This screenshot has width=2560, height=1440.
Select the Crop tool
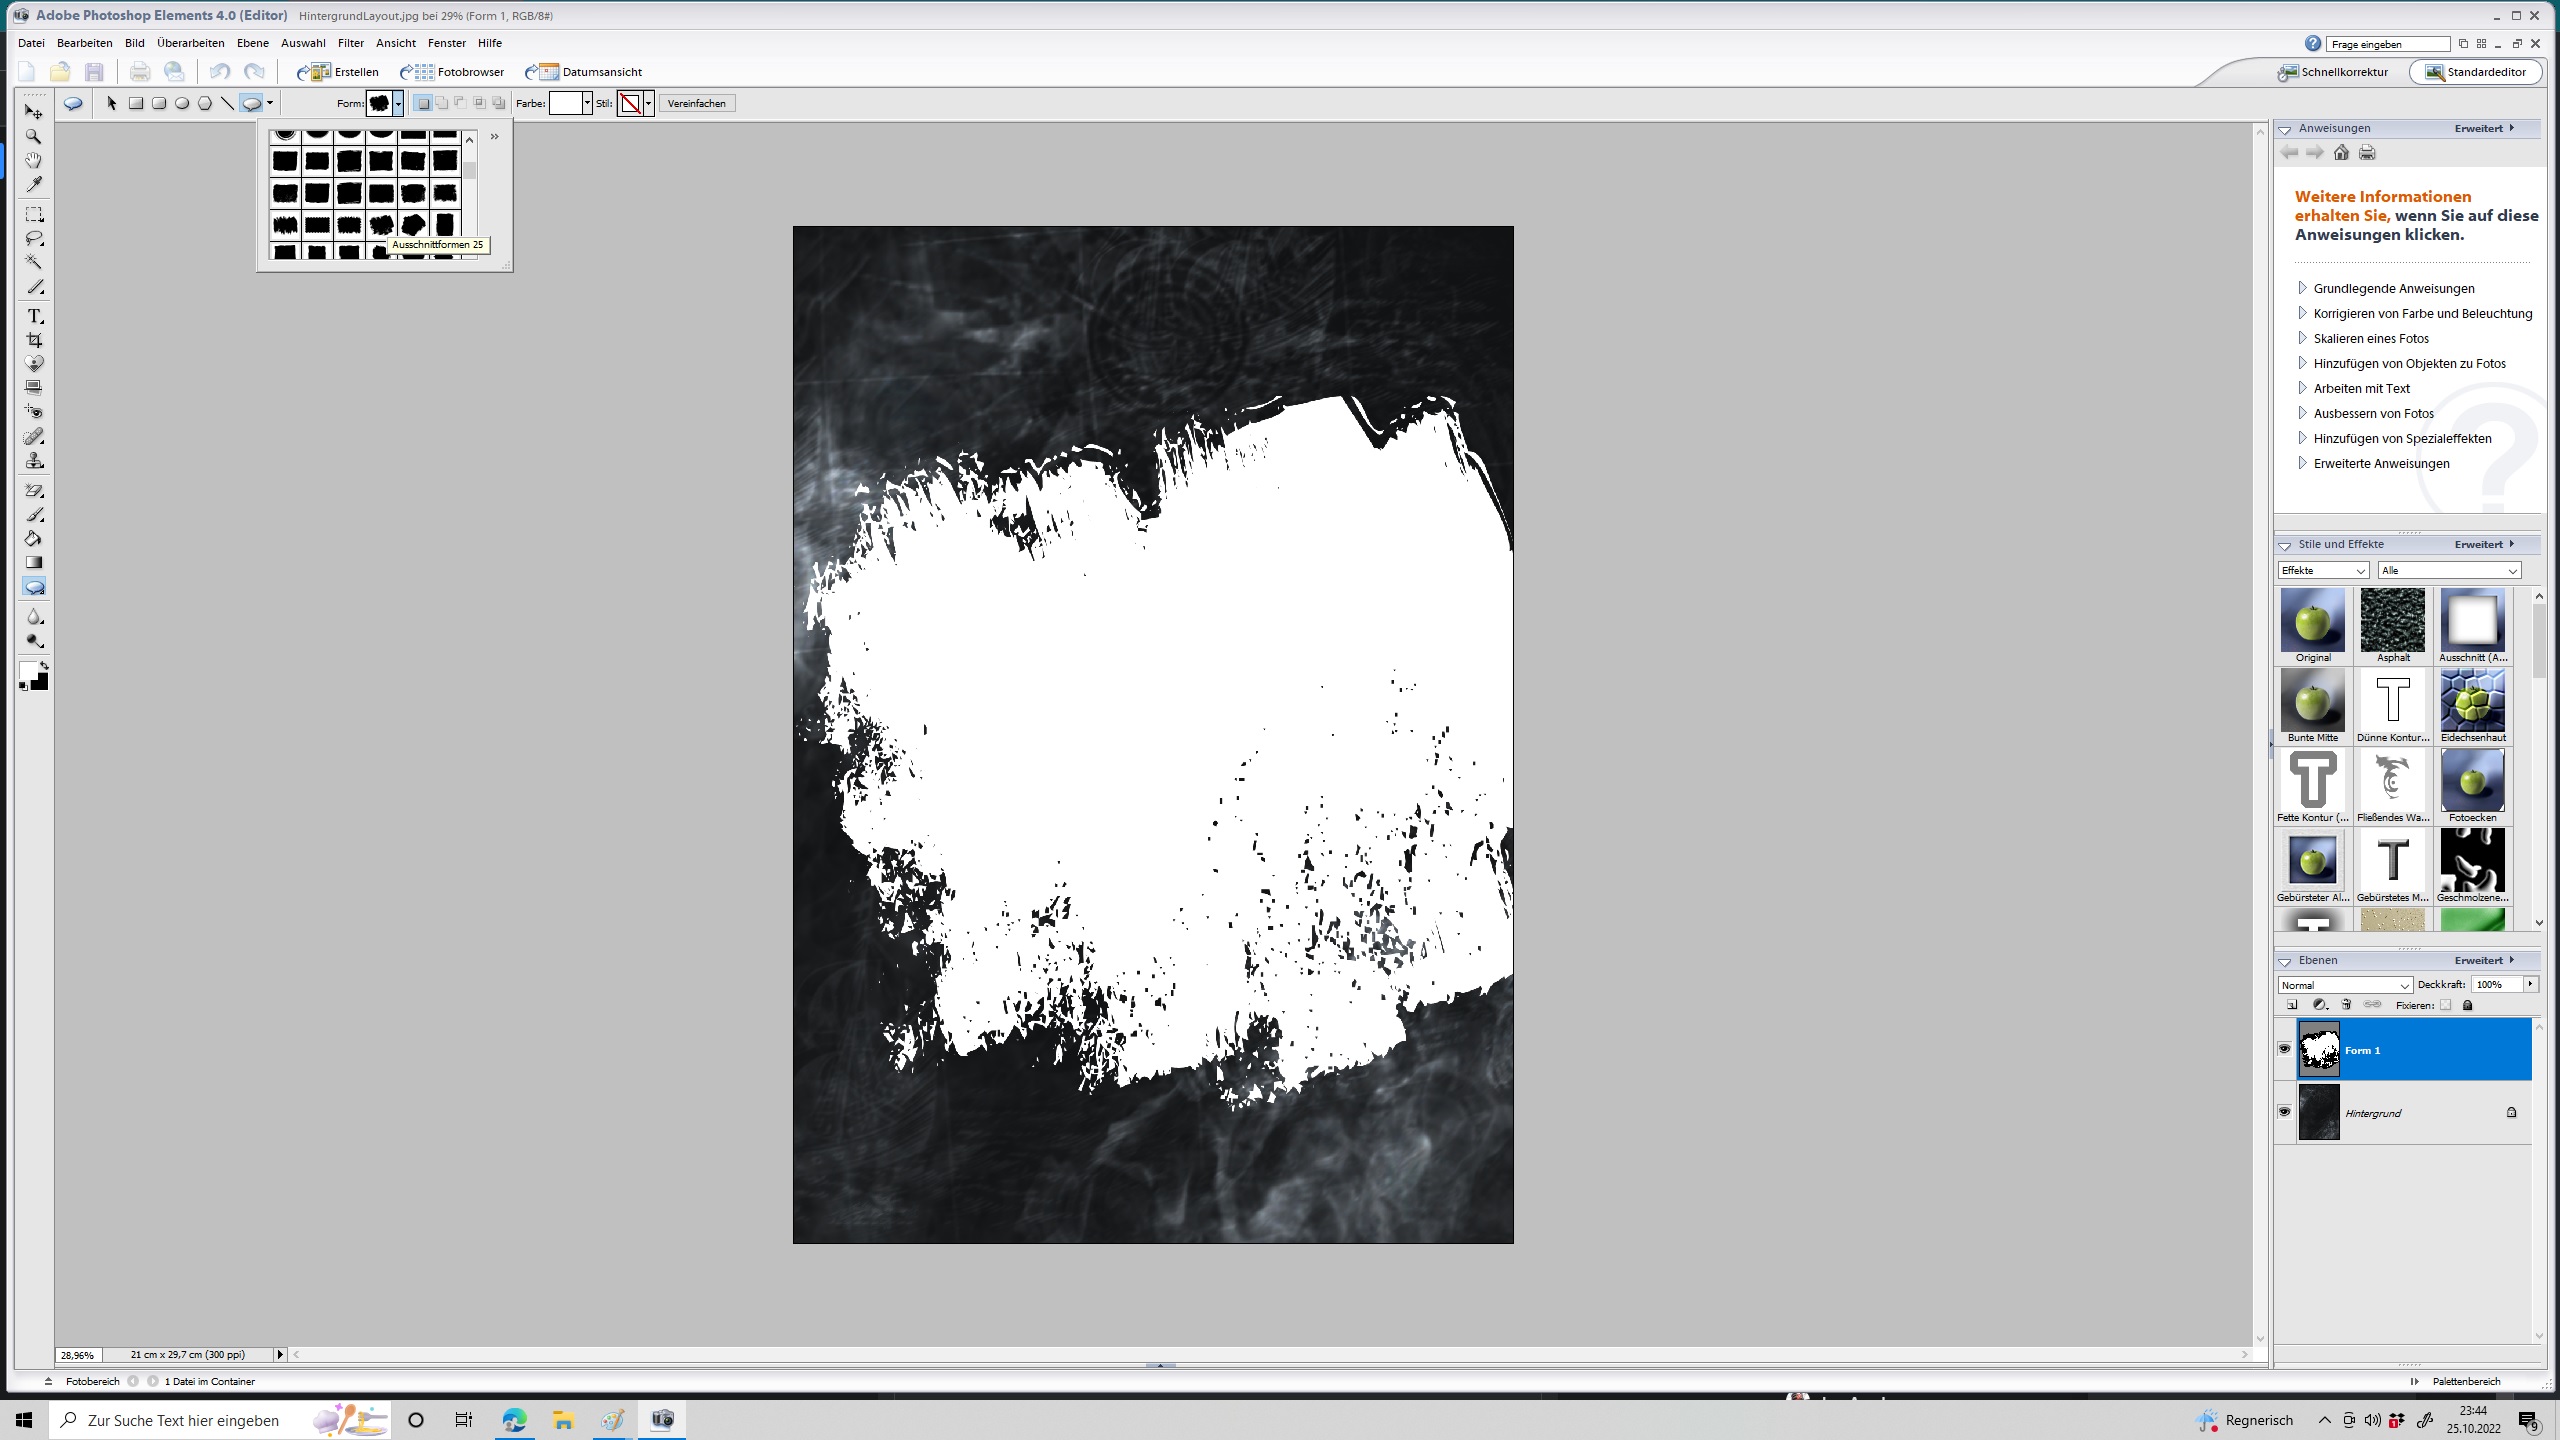(x=34, y=340)
